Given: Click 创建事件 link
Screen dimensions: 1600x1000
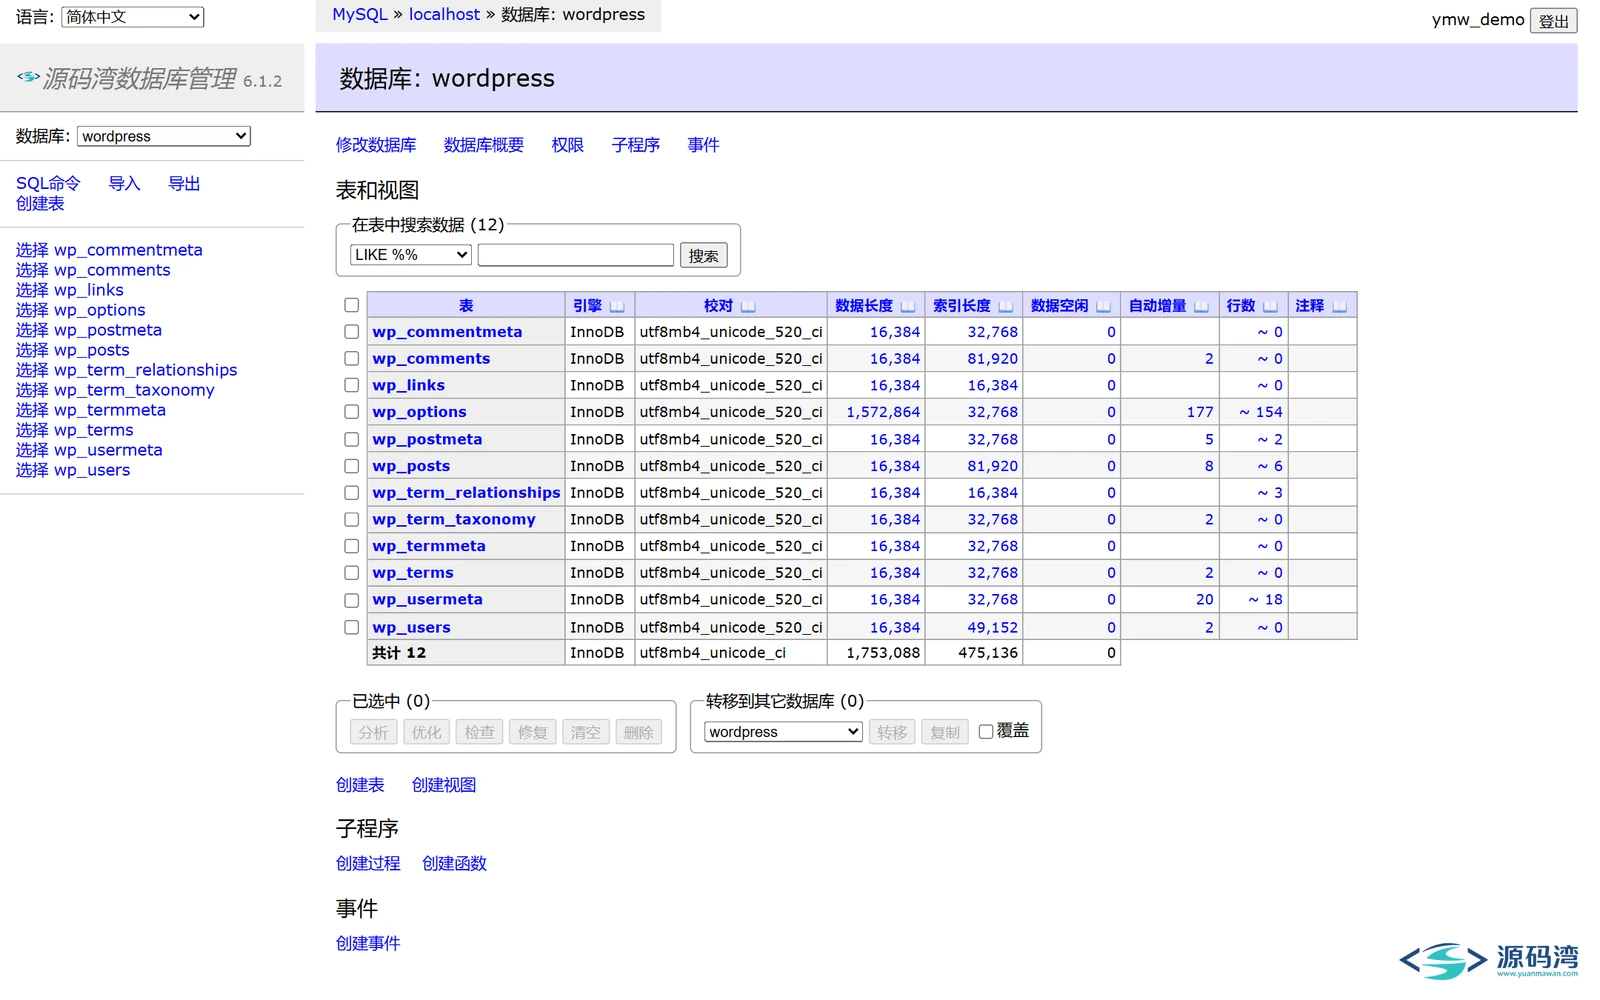Looking at the screenshot, I should click(368, 943).
